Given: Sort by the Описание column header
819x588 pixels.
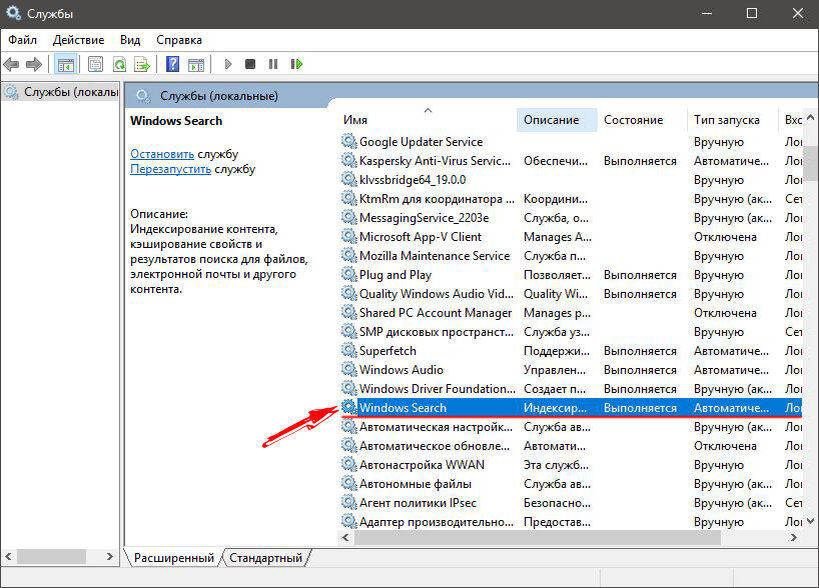Looking at the screenshot, I should pyautogui.click(x=556, y=120).
